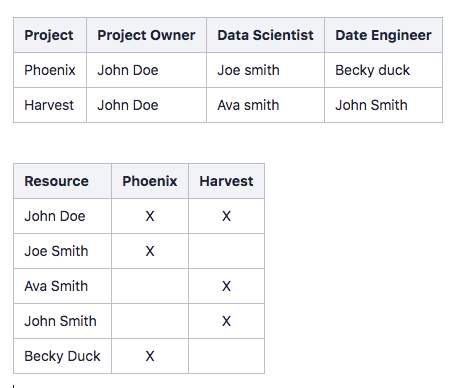Click the Joe smith data scientist cell
Viewport: 458px width, 388px height.
(x=265, y=70)
